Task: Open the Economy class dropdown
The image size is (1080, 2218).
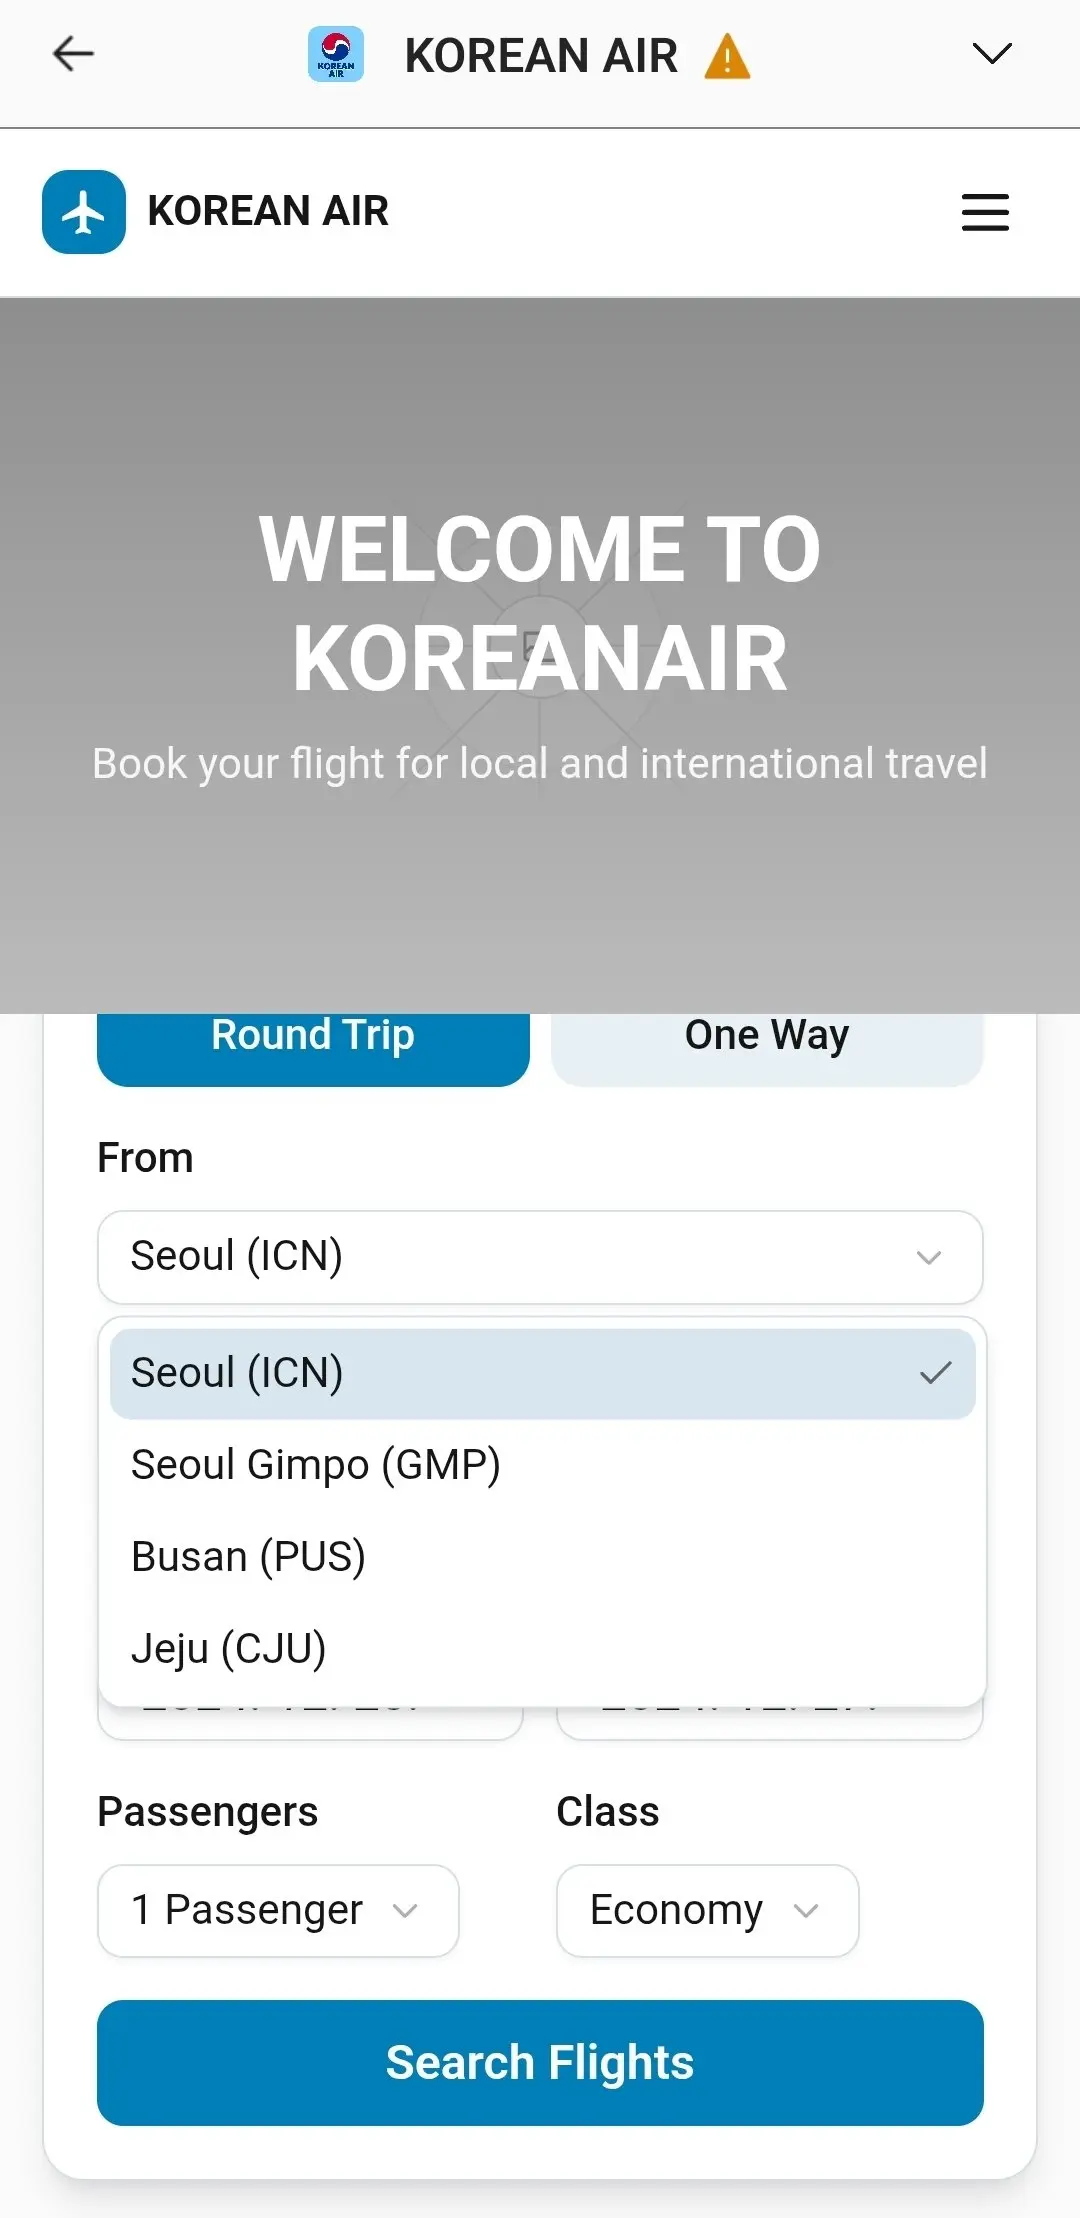Action: (x=707, y=1910)
